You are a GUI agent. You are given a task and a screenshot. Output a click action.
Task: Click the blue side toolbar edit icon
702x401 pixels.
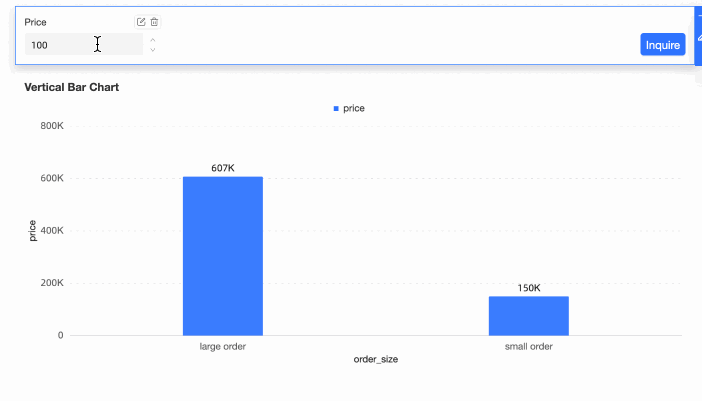(x=699, y=37)
